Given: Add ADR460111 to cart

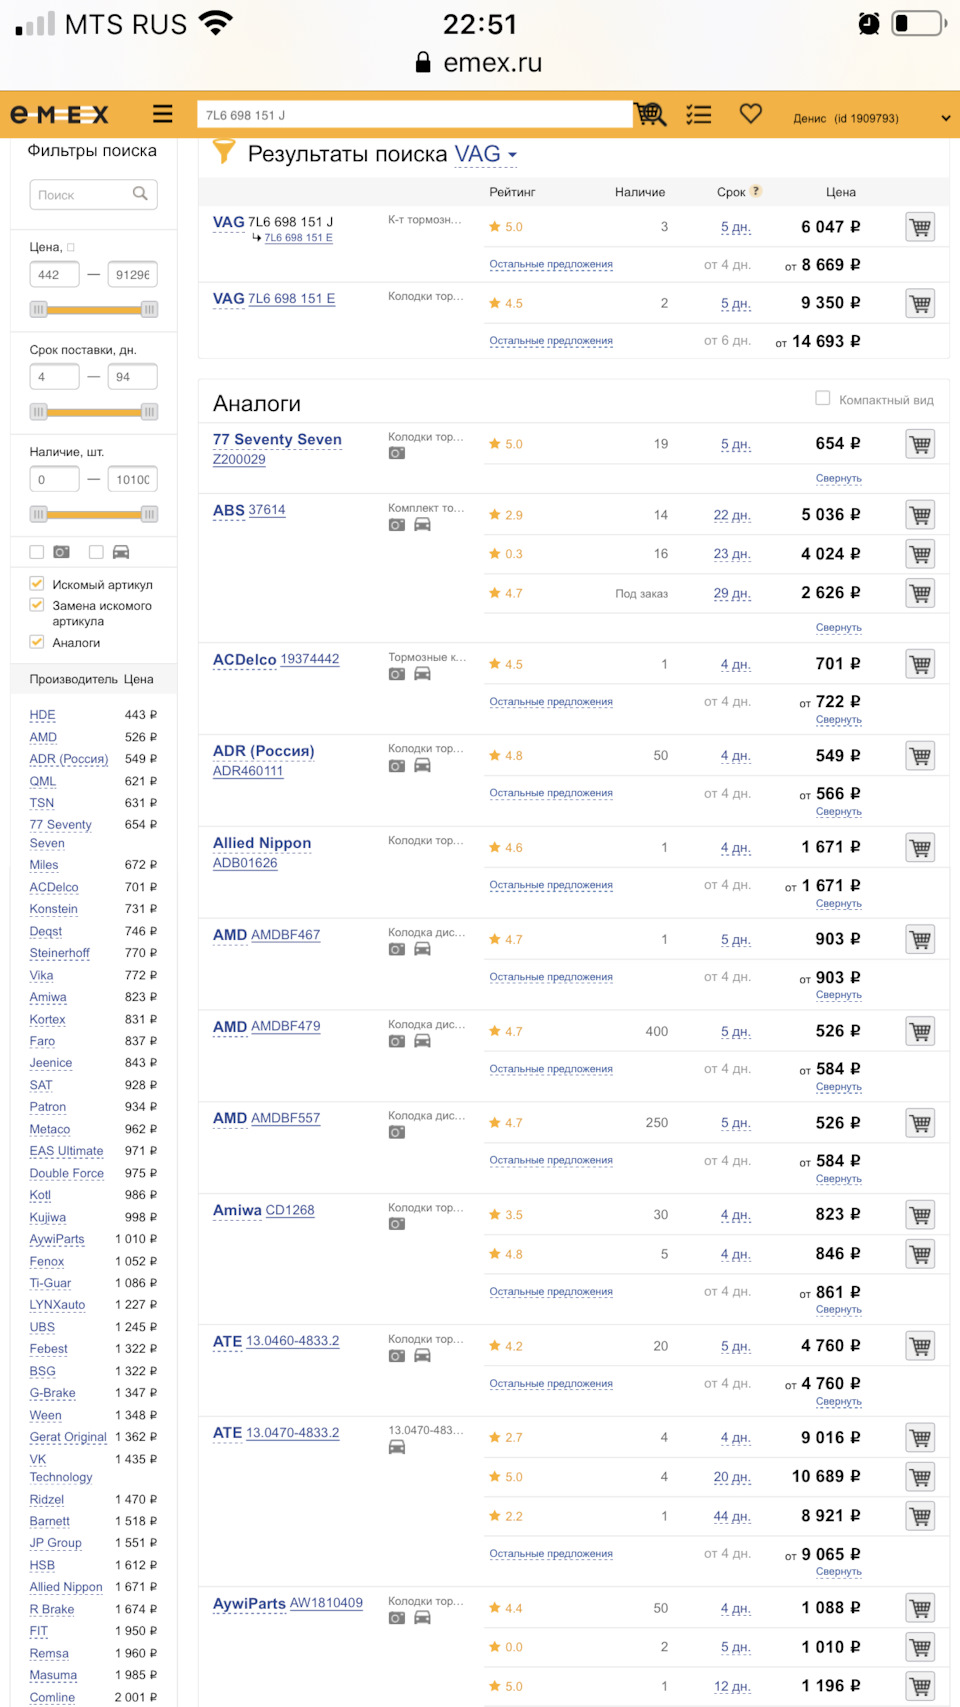Looking at the screenshot, I should (920, 756).
